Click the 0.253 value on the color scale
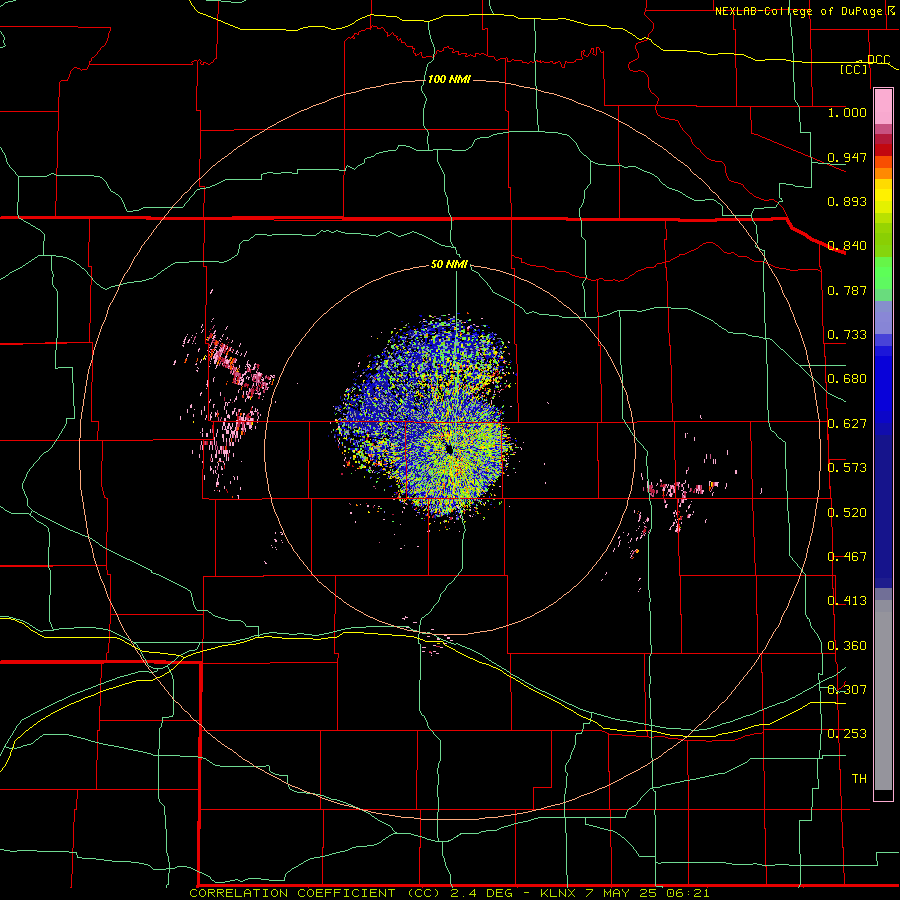900x900 pixels. tap(847, 734)
